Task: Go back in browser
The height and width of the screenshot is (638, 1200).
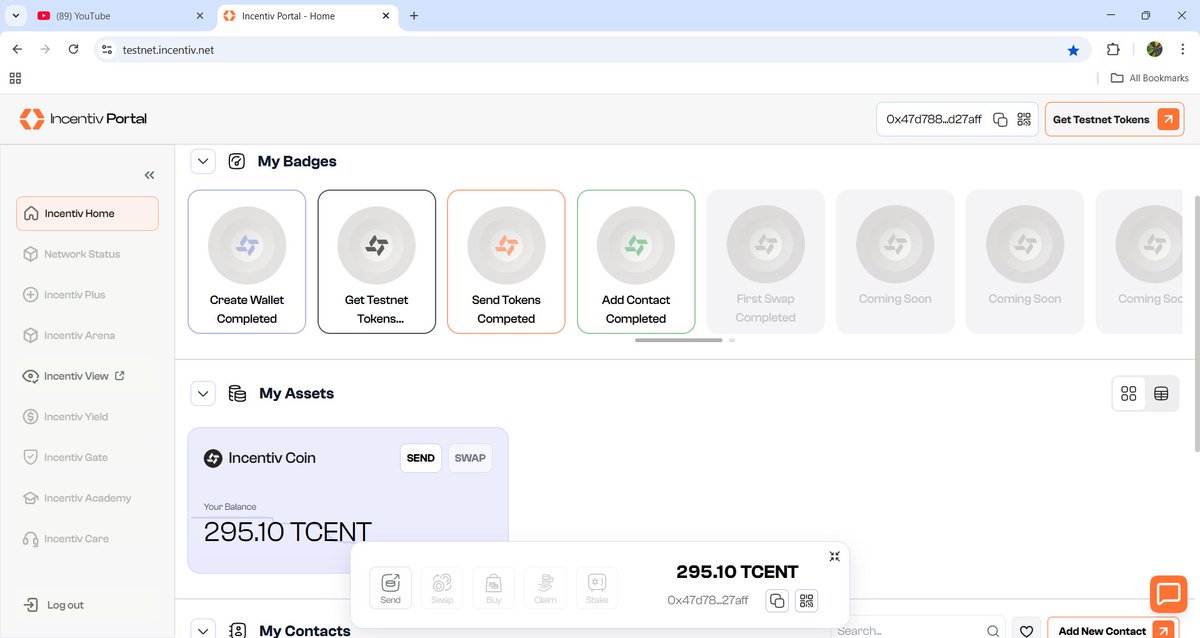Action: (x=17, y=49)
